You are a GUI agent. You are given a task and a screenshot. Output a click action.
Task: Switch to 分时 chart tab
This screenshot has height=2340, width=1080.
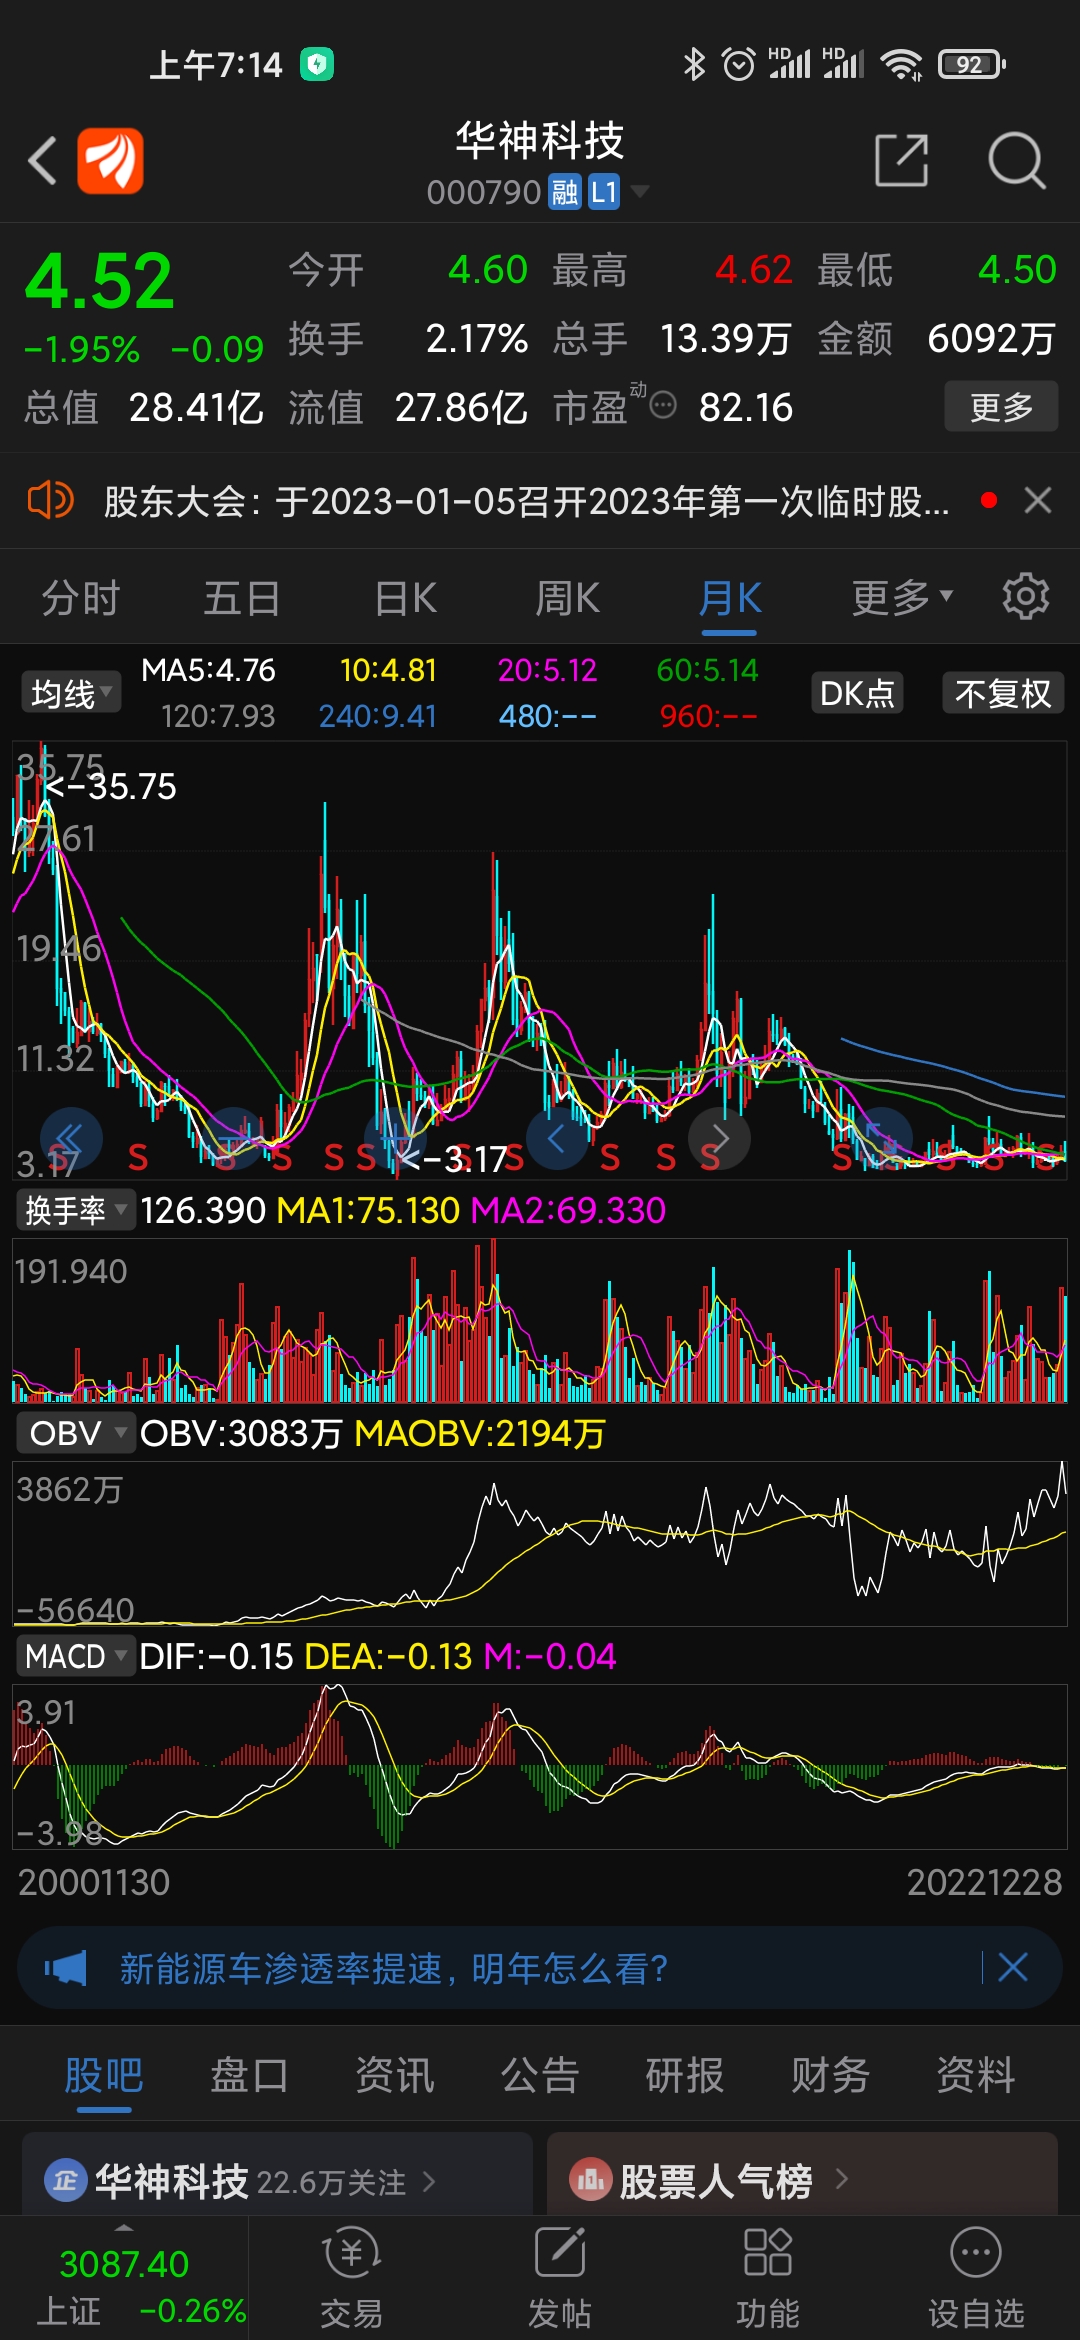click(80, 598)
